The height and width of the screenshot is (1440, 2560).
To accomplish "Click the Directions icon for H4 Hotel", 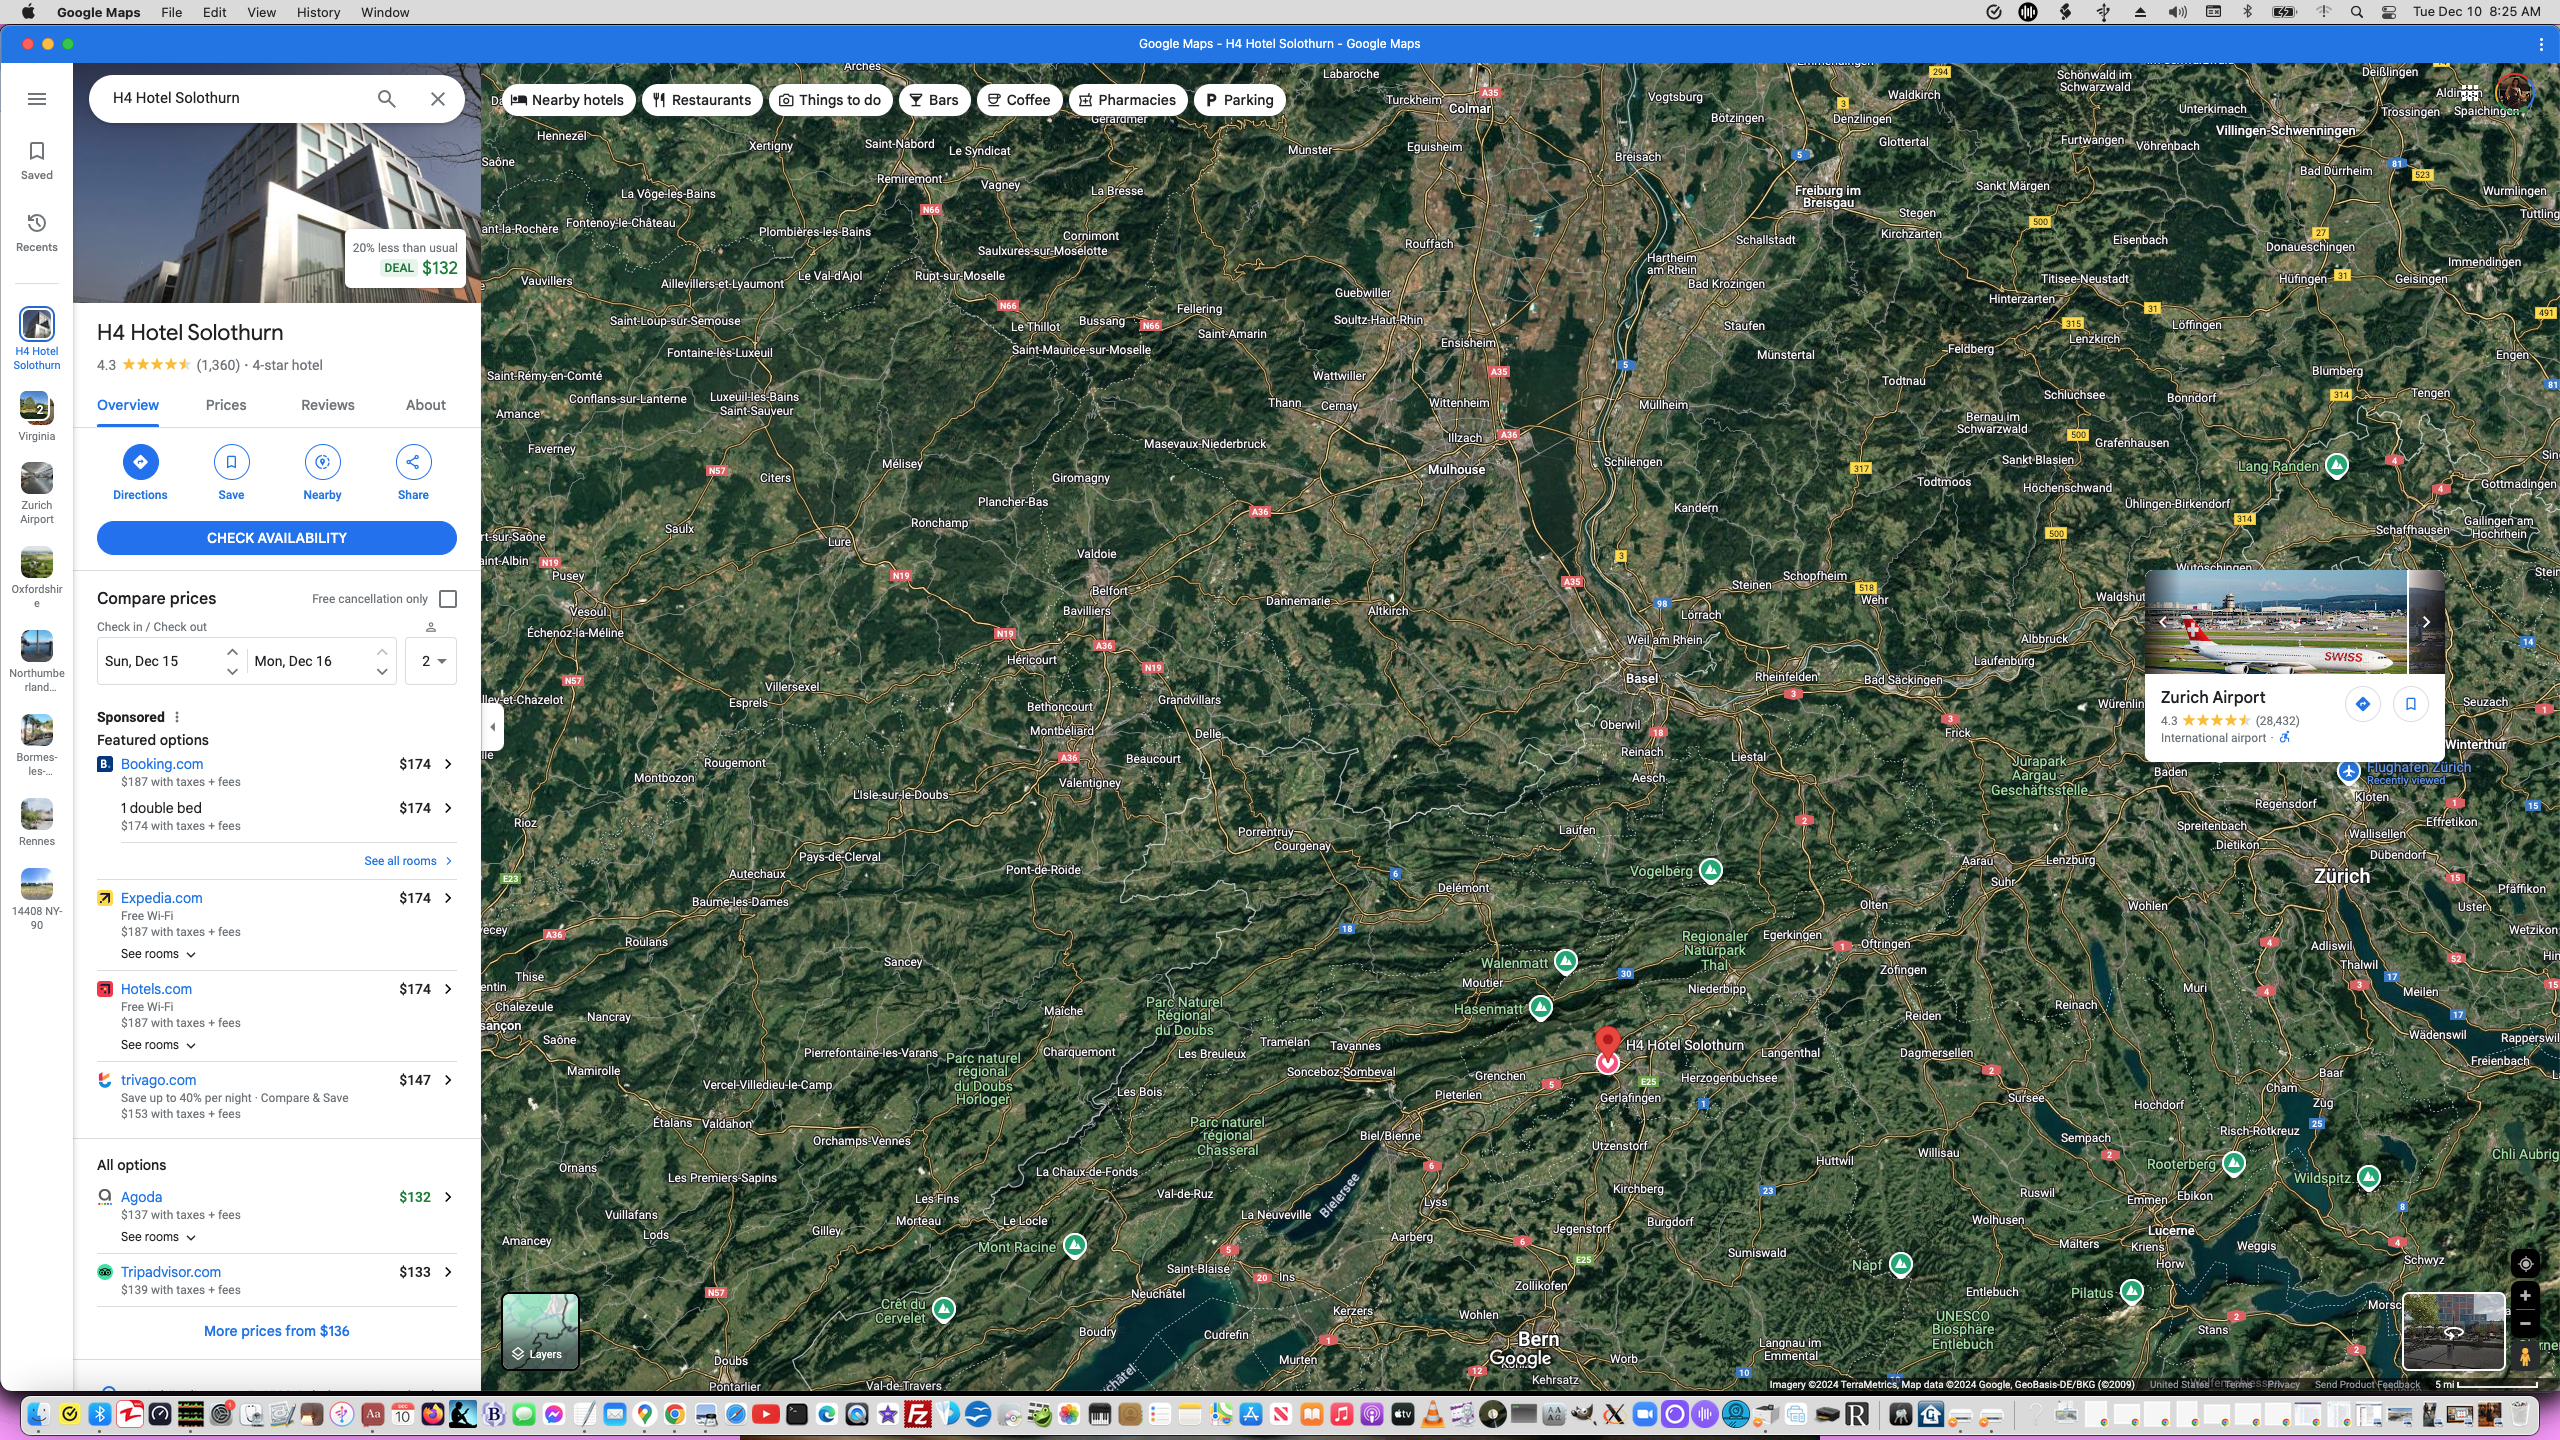I will (x=140, y=462).
